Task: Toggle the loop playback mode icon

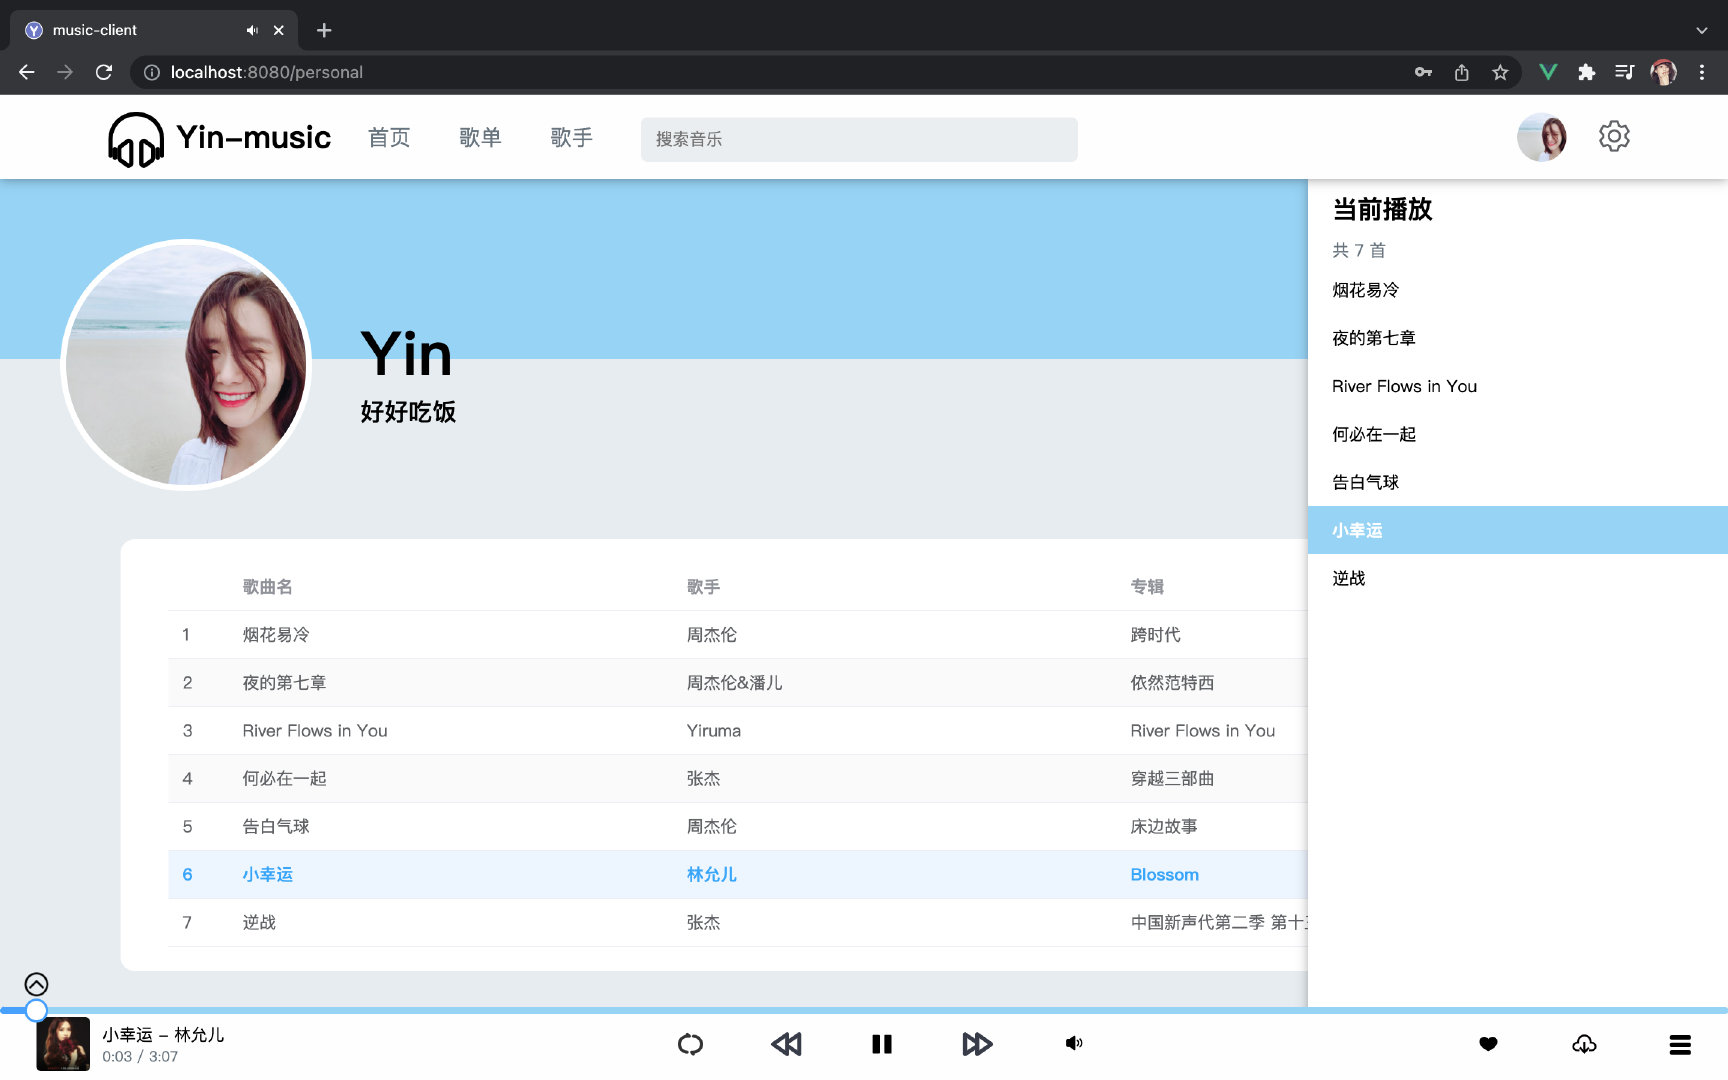Action: (690, 1044)
